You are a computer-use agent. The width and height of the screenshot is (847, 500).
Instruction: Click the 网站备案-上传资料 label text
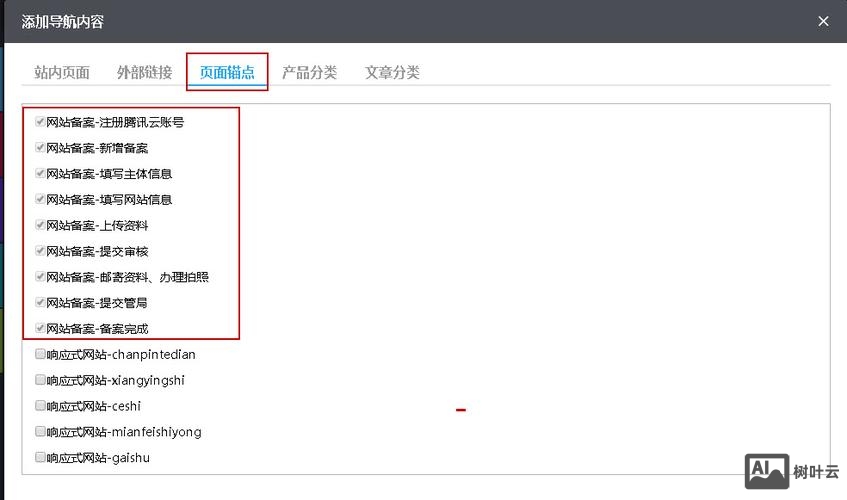(97, 225)
